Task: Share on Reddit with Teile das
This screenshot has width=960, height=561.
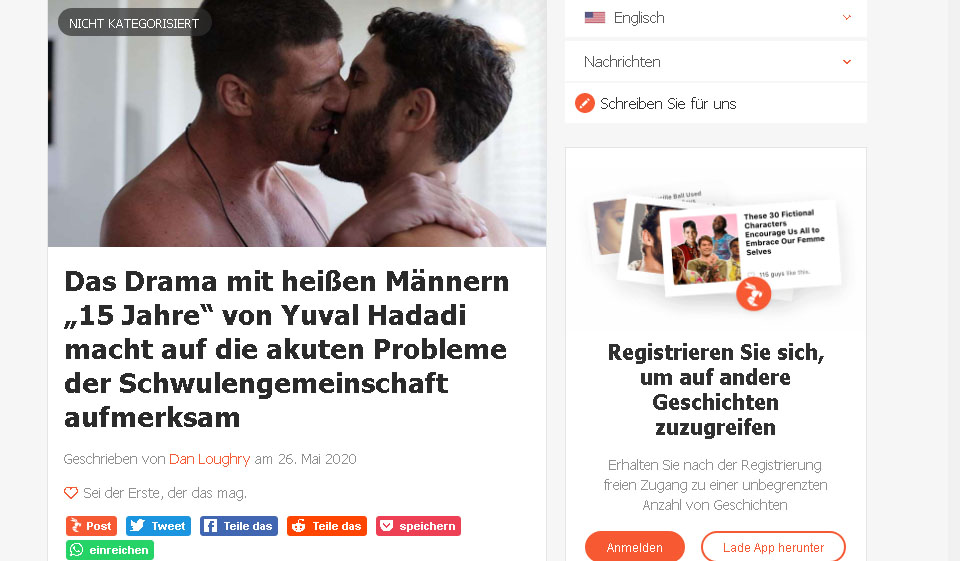Action: pyautogui.click(x=327, y=526)
